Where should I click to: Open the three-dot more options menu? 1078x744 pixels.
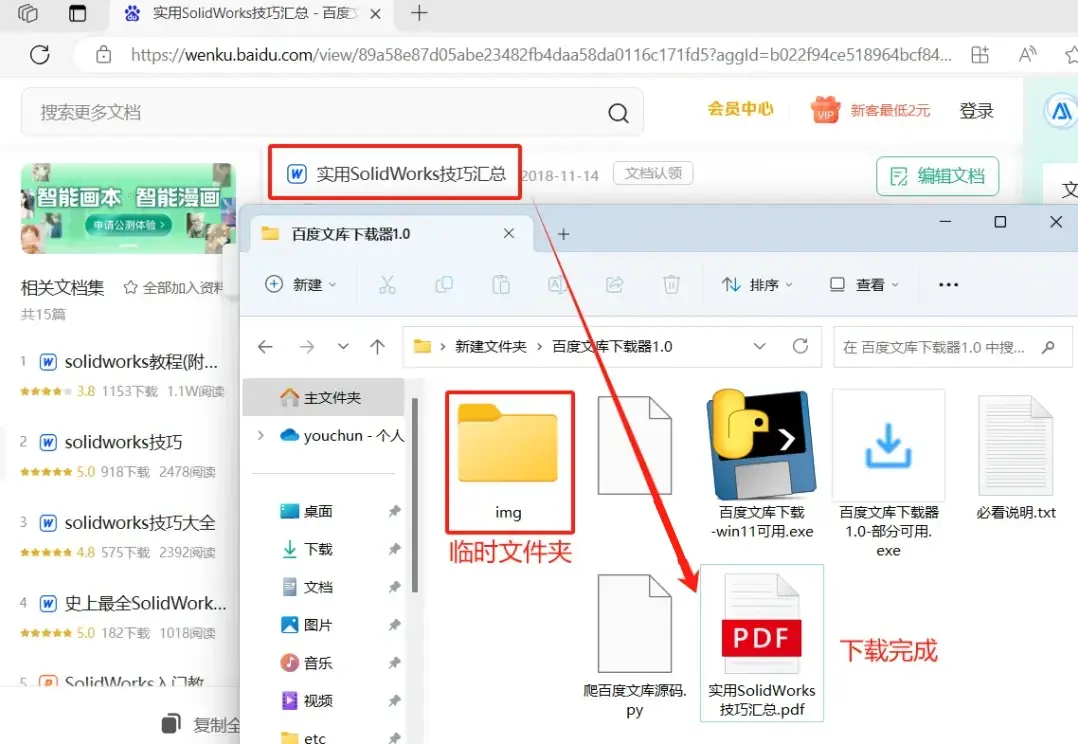tap(948, 285)
